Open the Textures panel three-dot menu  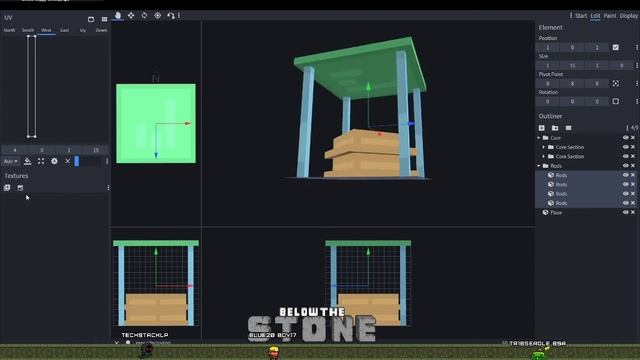(x=108, y=187)
